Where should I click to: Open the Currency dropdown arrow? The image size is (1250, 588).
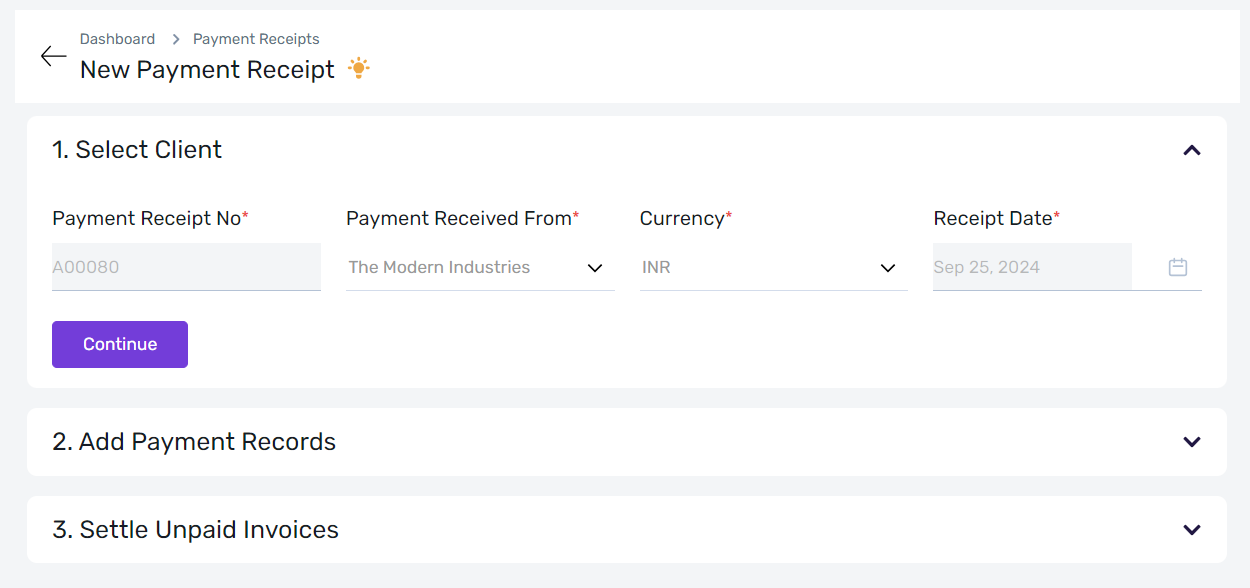[888, 268]
